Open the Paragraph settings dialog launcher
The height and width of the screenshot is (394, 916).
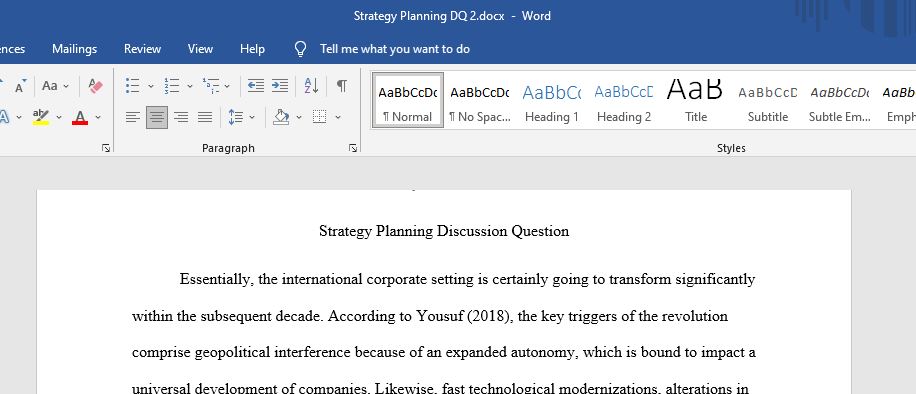click(x=353, y=148)
